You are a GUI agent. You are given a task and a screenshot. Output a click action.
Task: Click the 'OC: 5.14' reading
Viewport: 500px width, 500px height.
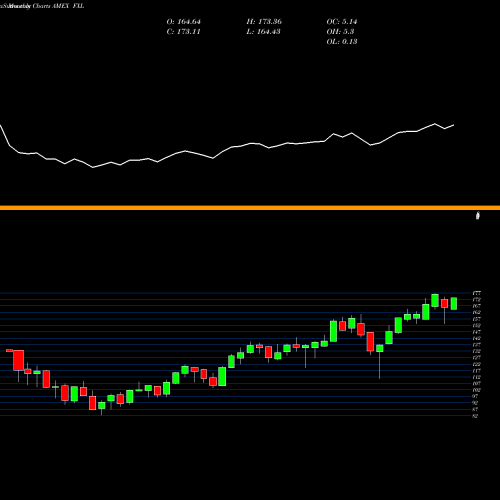click(x=342, y=22)
